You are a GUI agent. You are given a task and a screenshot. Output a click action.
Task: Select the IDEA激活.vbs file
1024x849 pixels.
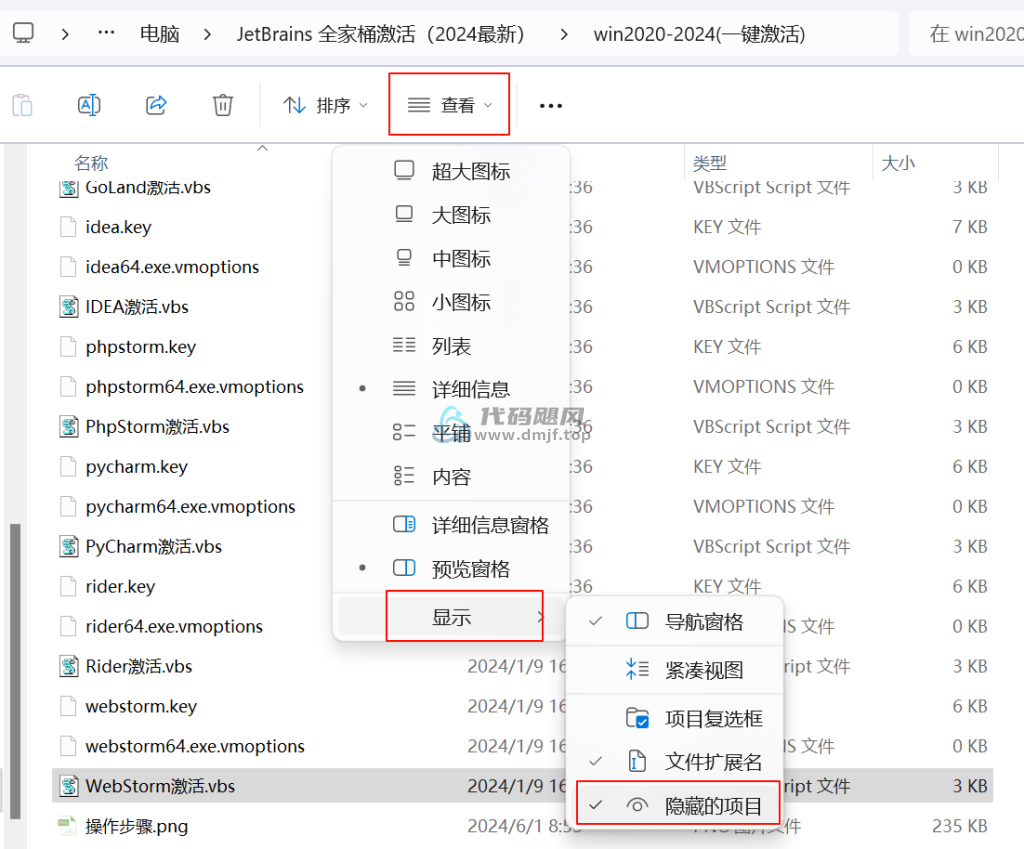tap(136, 307)
